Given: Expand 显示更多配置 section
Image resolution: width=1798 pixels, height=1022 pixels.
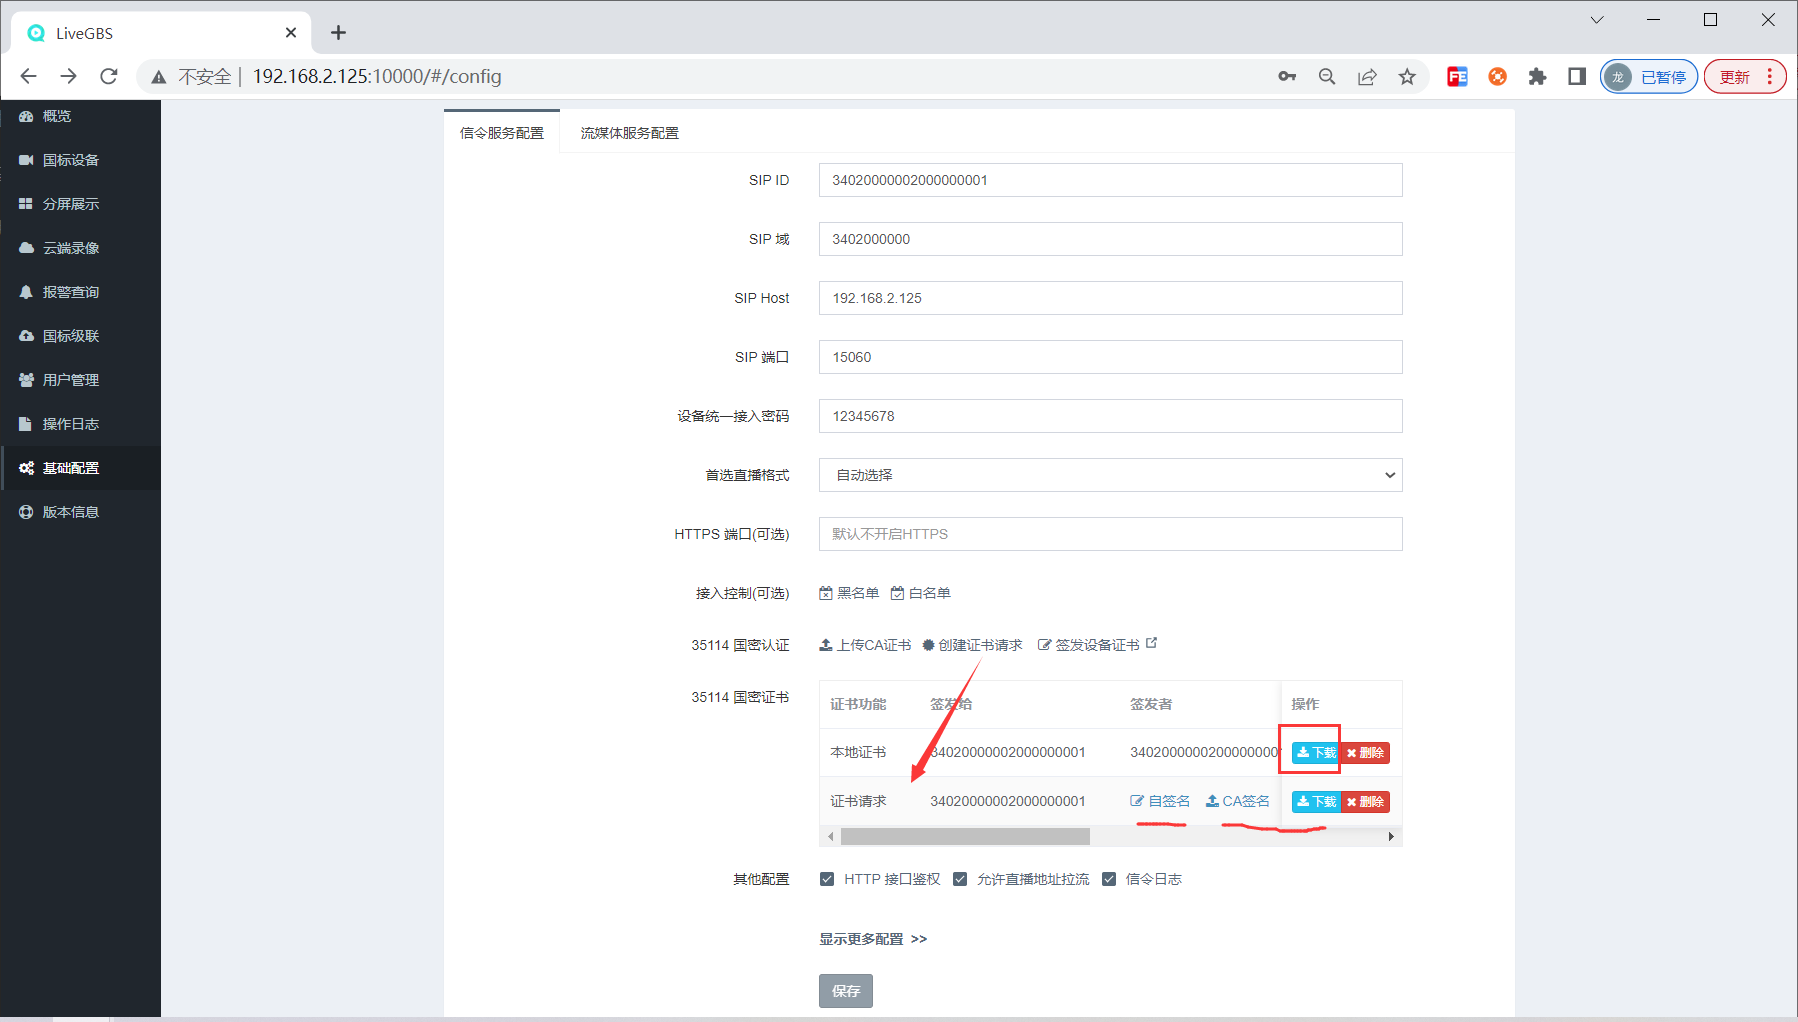Looking at the screenshot, I should [x=873, y=939].
